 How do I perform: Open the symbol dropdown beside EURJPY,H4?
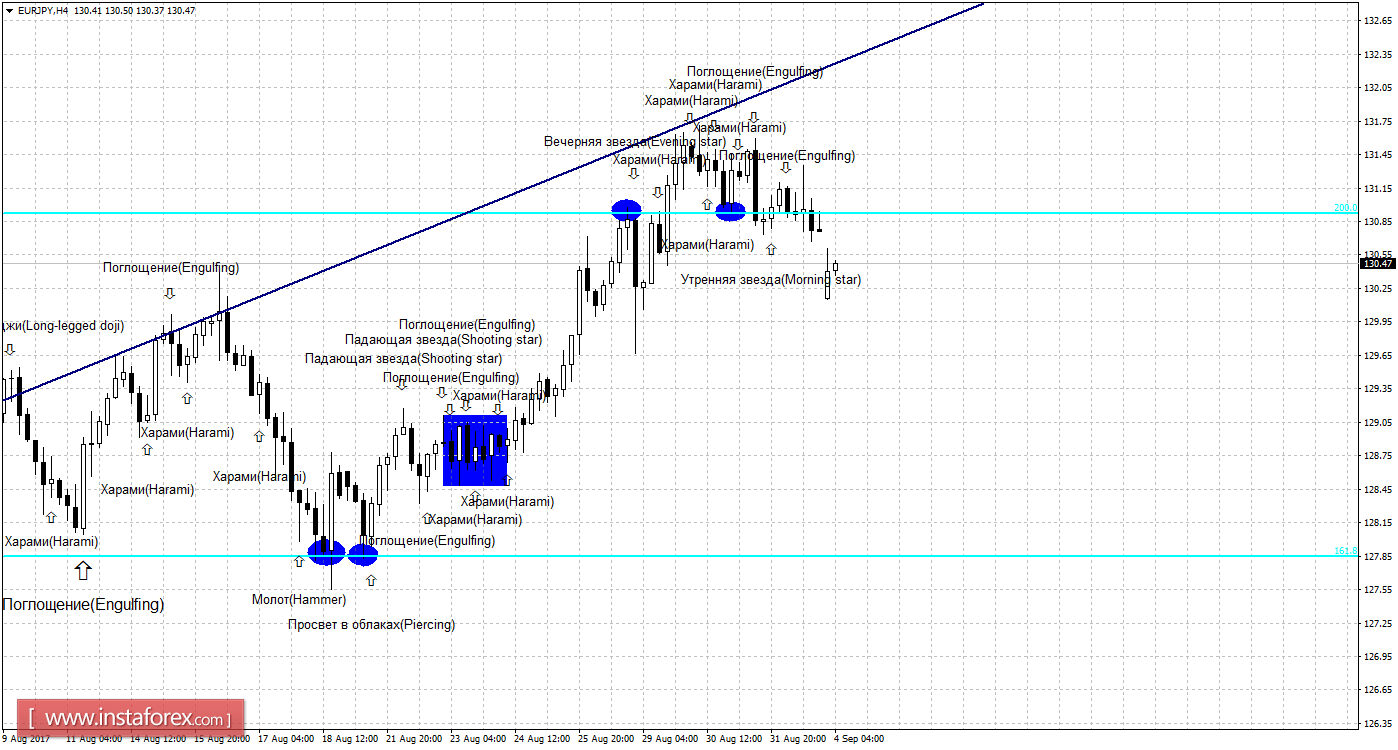pyautogui.click(x=11, y=7)
